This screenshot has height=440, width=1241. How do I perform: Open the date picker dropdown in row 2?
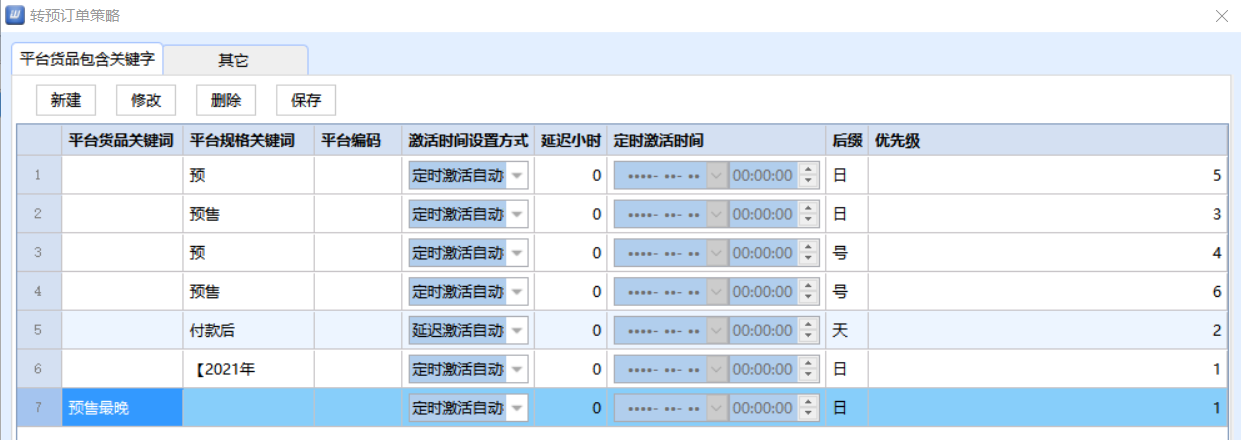[x=716, y=214]
